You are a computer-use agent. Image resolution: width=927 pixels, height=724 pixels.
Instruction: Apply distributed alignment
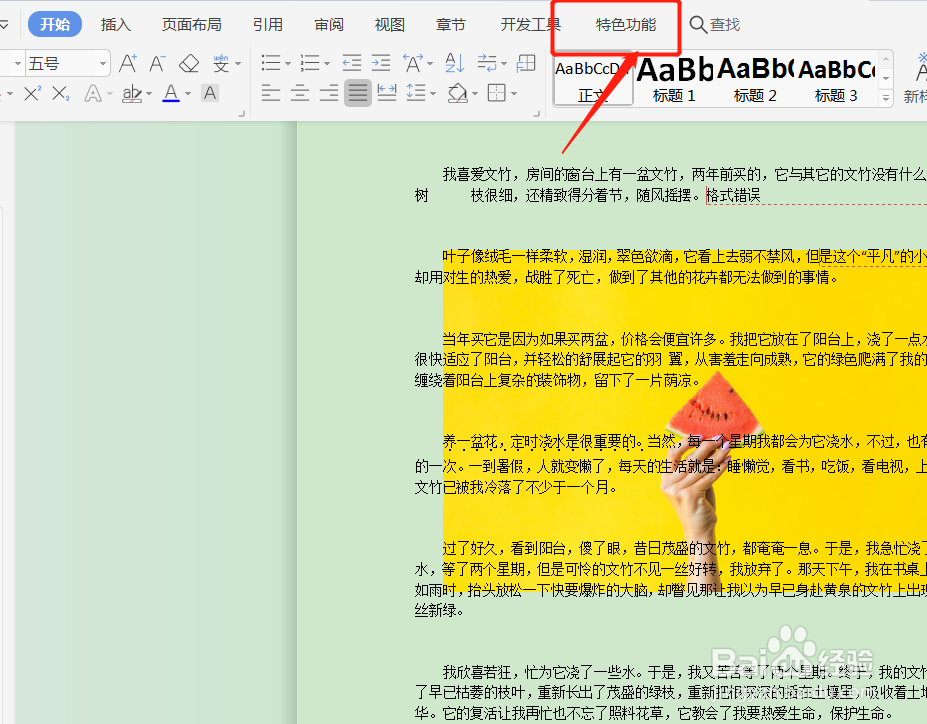pos(387,93)
